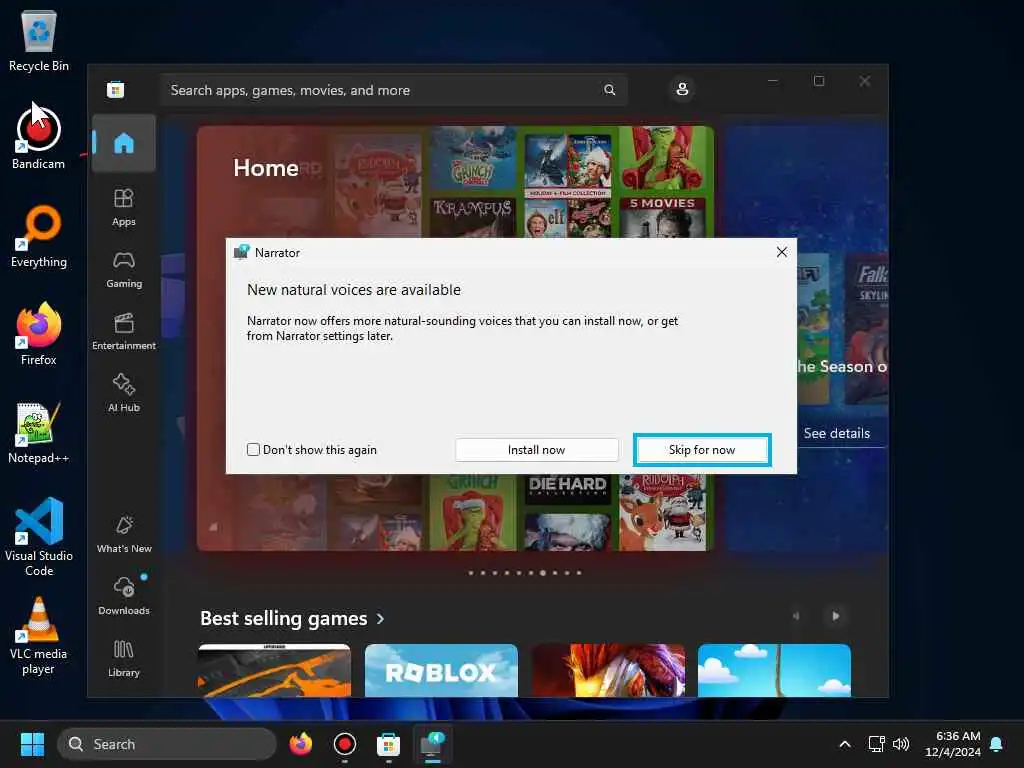Open the Windows Start menu
1024x768 pixels.
pos(32,744)
